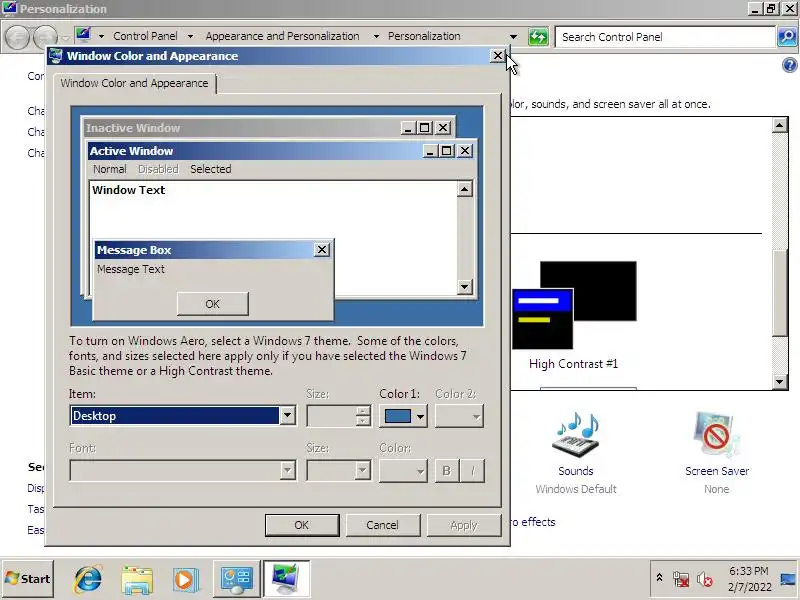Open the Sounds icon in Personalization
Image resolution: width=800 pixels, height=600 pixels.
tap(576, 435)
